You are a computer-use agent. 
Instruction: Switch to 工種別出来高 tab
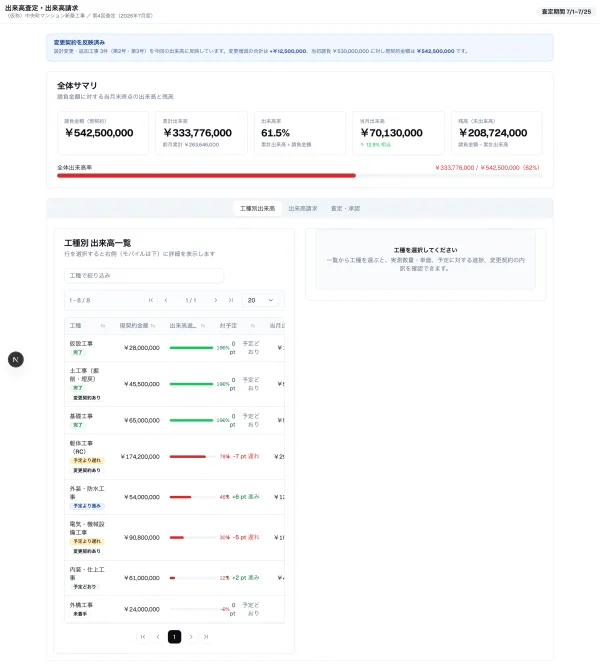(x=257, y=208)
